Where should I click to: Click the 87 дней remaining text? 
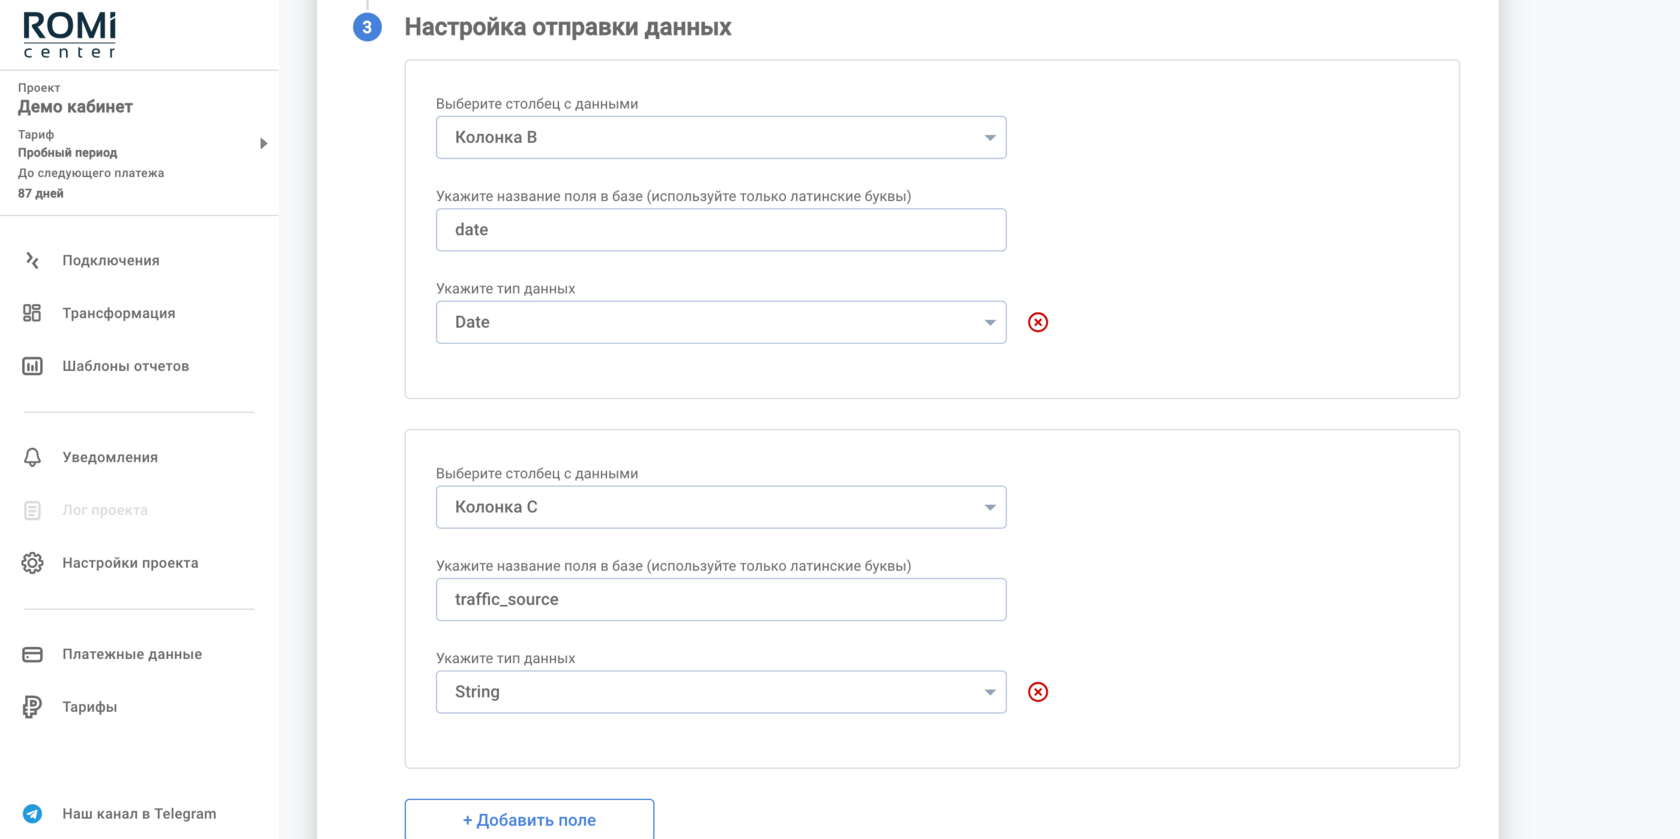coord(41,194)
